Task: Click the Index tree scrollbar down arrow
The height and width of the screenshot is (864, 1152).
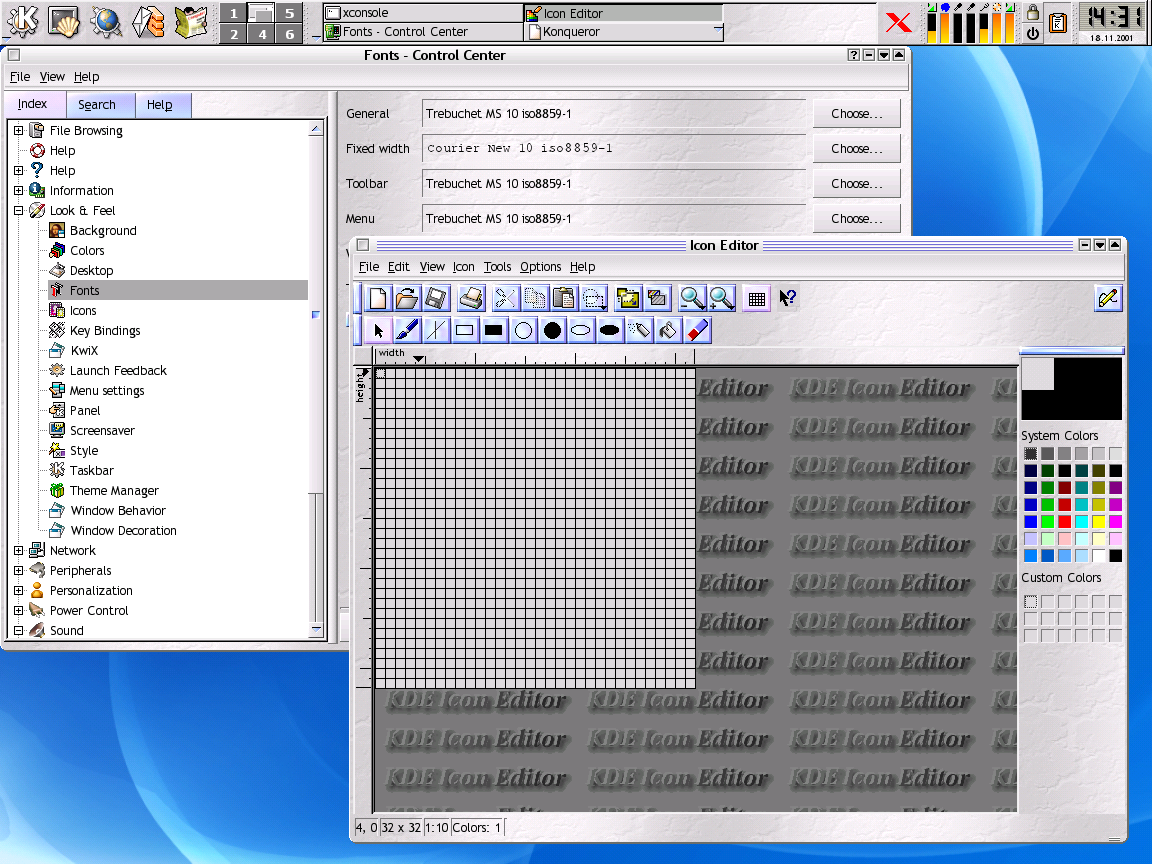Action: pos(317,630)
